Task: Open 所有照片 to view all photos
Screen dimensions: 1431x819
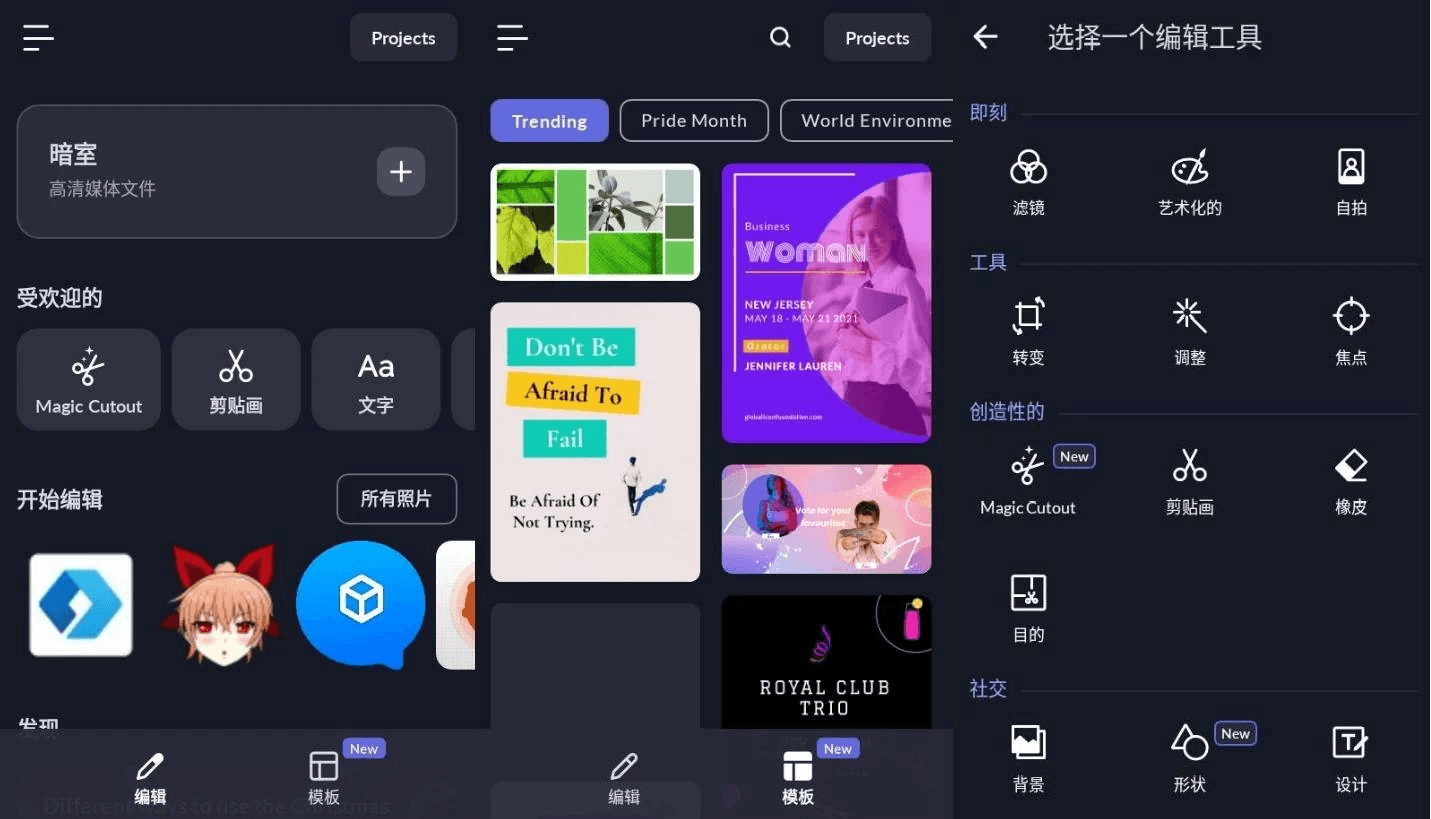Action: pyautogui.click(x=396, y=499)
